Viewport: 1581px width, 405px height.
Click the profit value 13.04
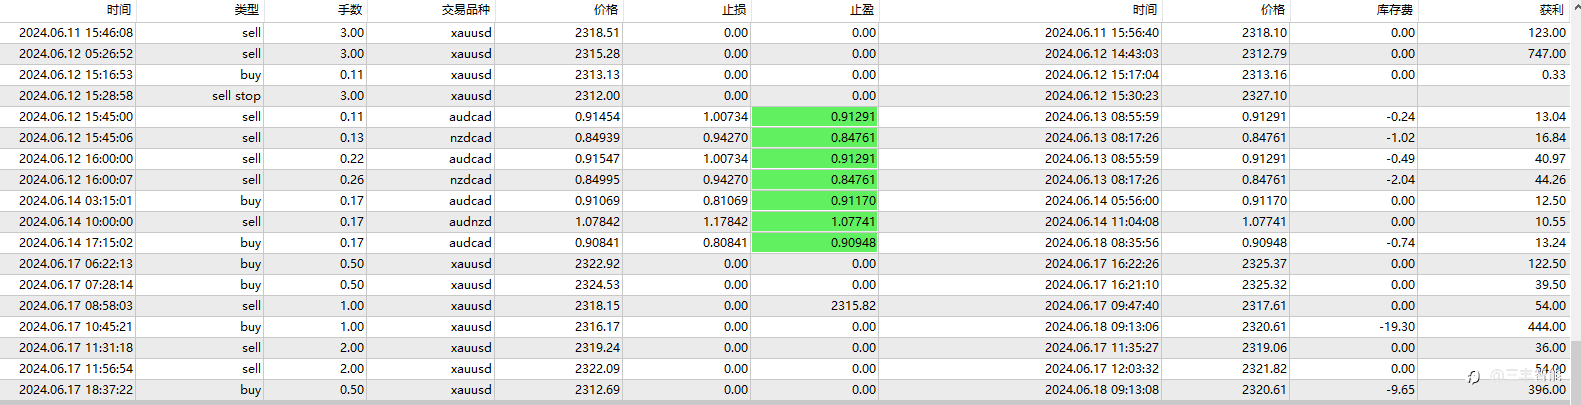1551,116
